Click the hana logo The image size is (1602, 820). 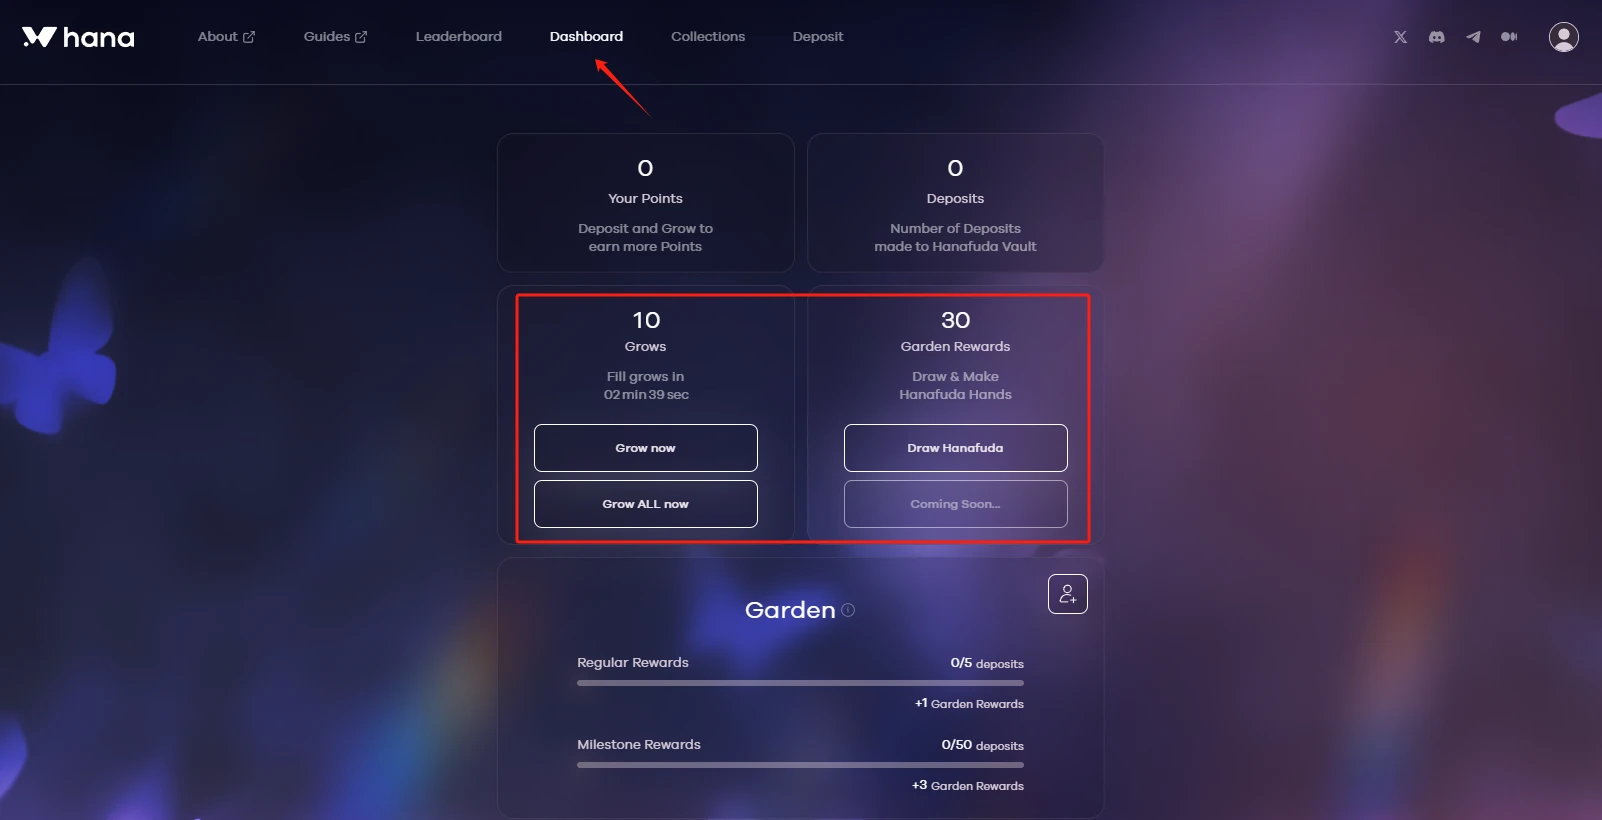(78, 37)
